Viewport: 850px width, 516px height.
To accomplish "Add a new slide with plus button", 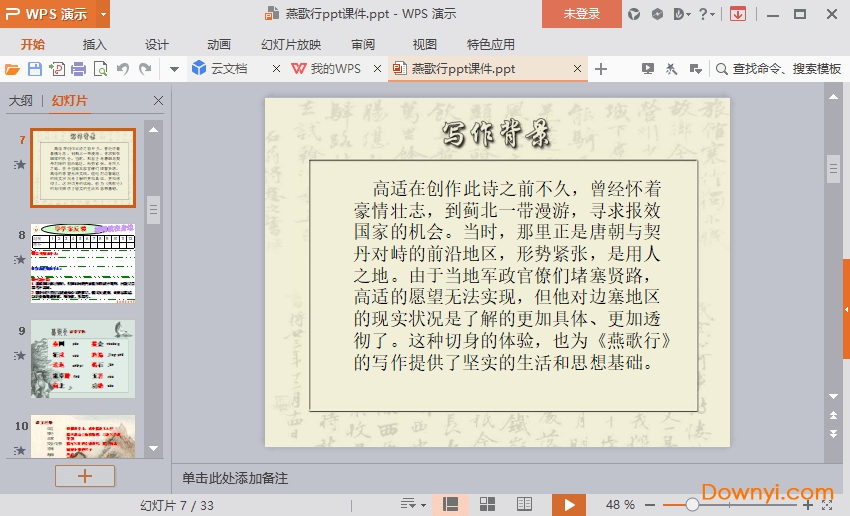I will [x=85, y=476].
